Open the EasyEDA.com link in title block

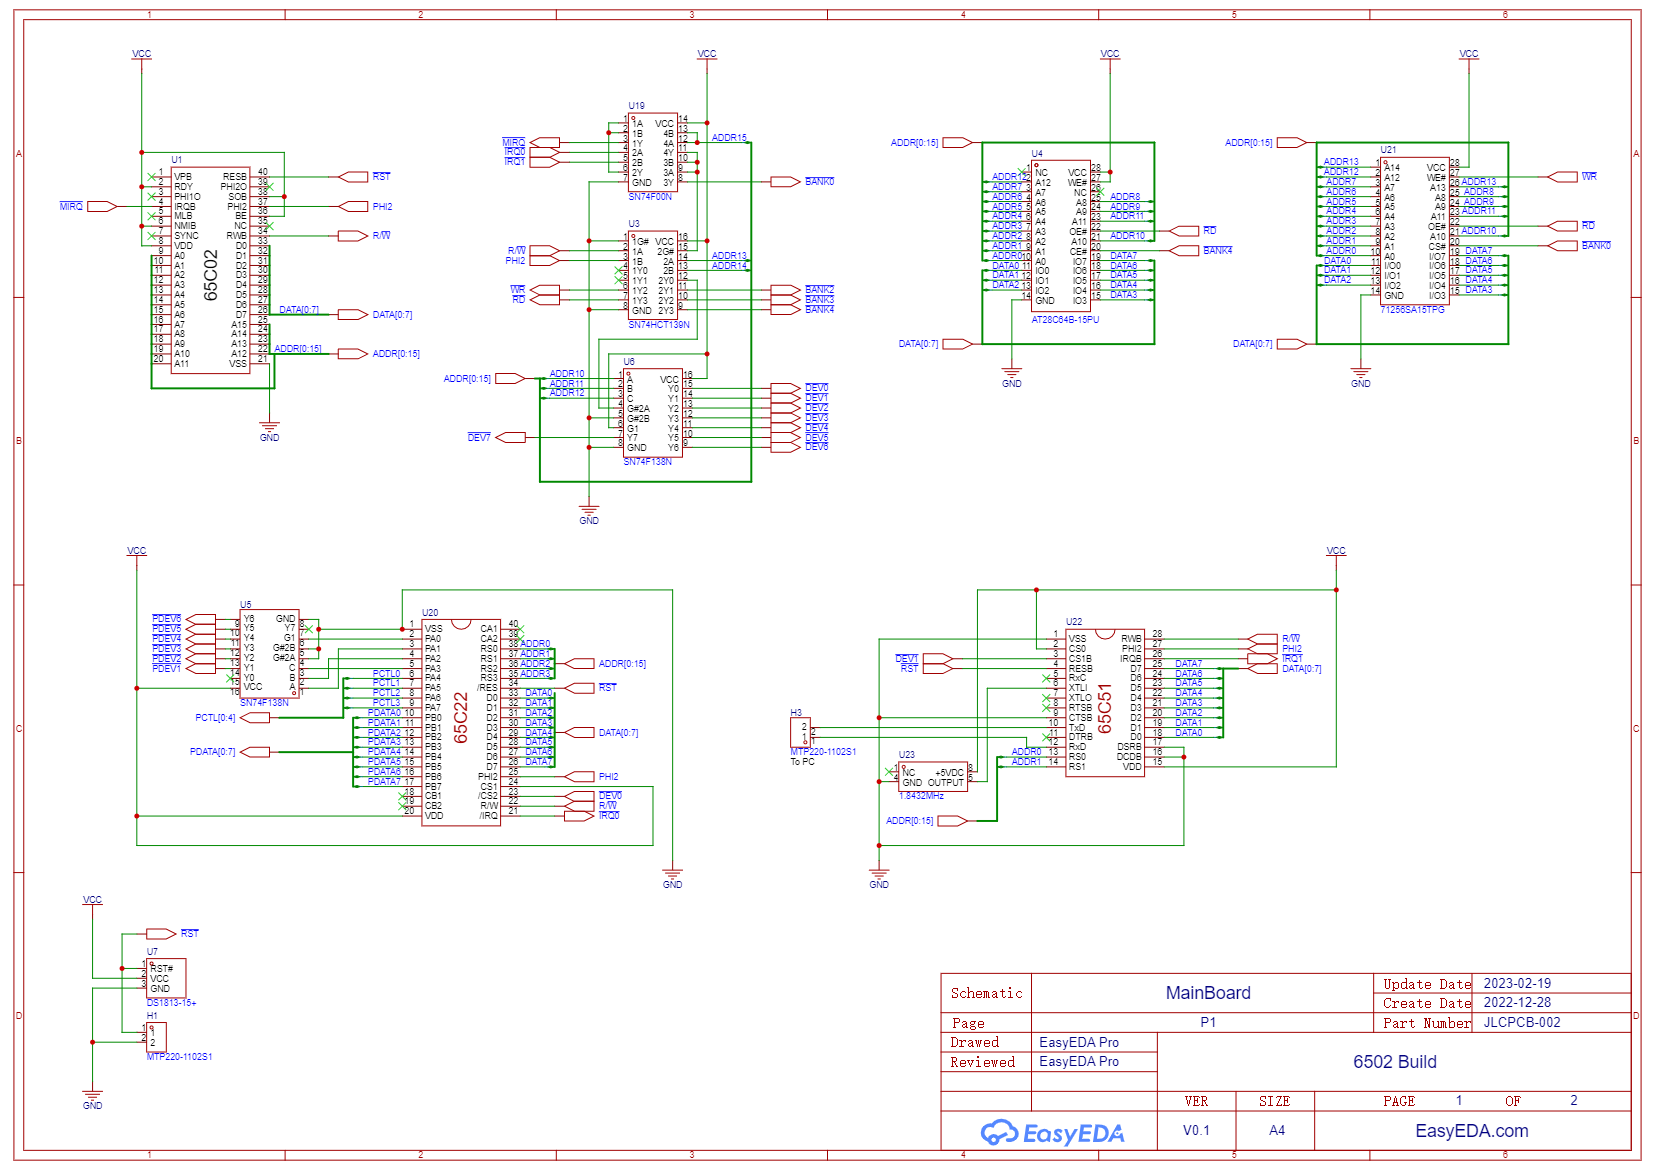(1471, 1131)
